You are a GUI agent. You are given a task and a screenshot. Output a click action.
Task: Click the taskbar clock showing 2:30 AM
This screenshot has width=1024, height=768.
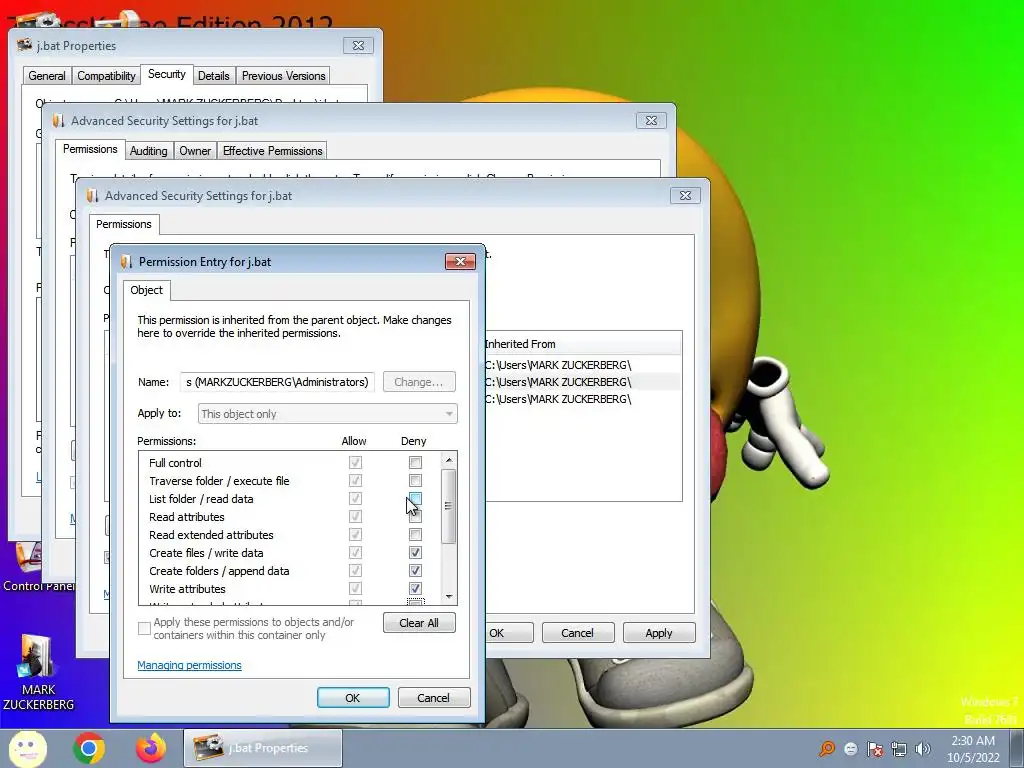click(x=973, y=749)
